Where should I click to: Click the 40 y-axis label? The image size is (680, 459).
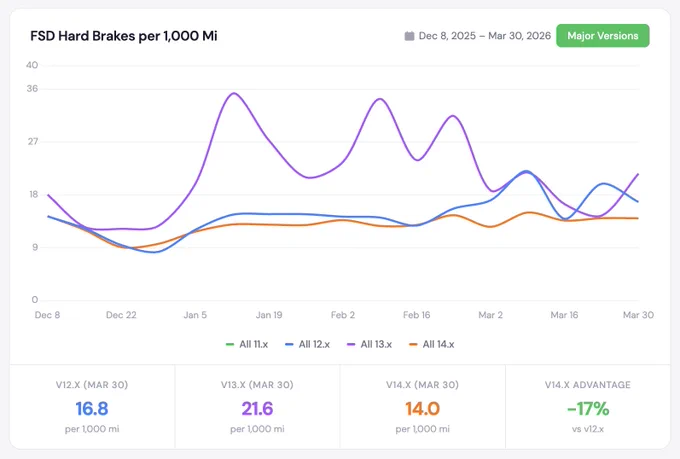(32, 65)
